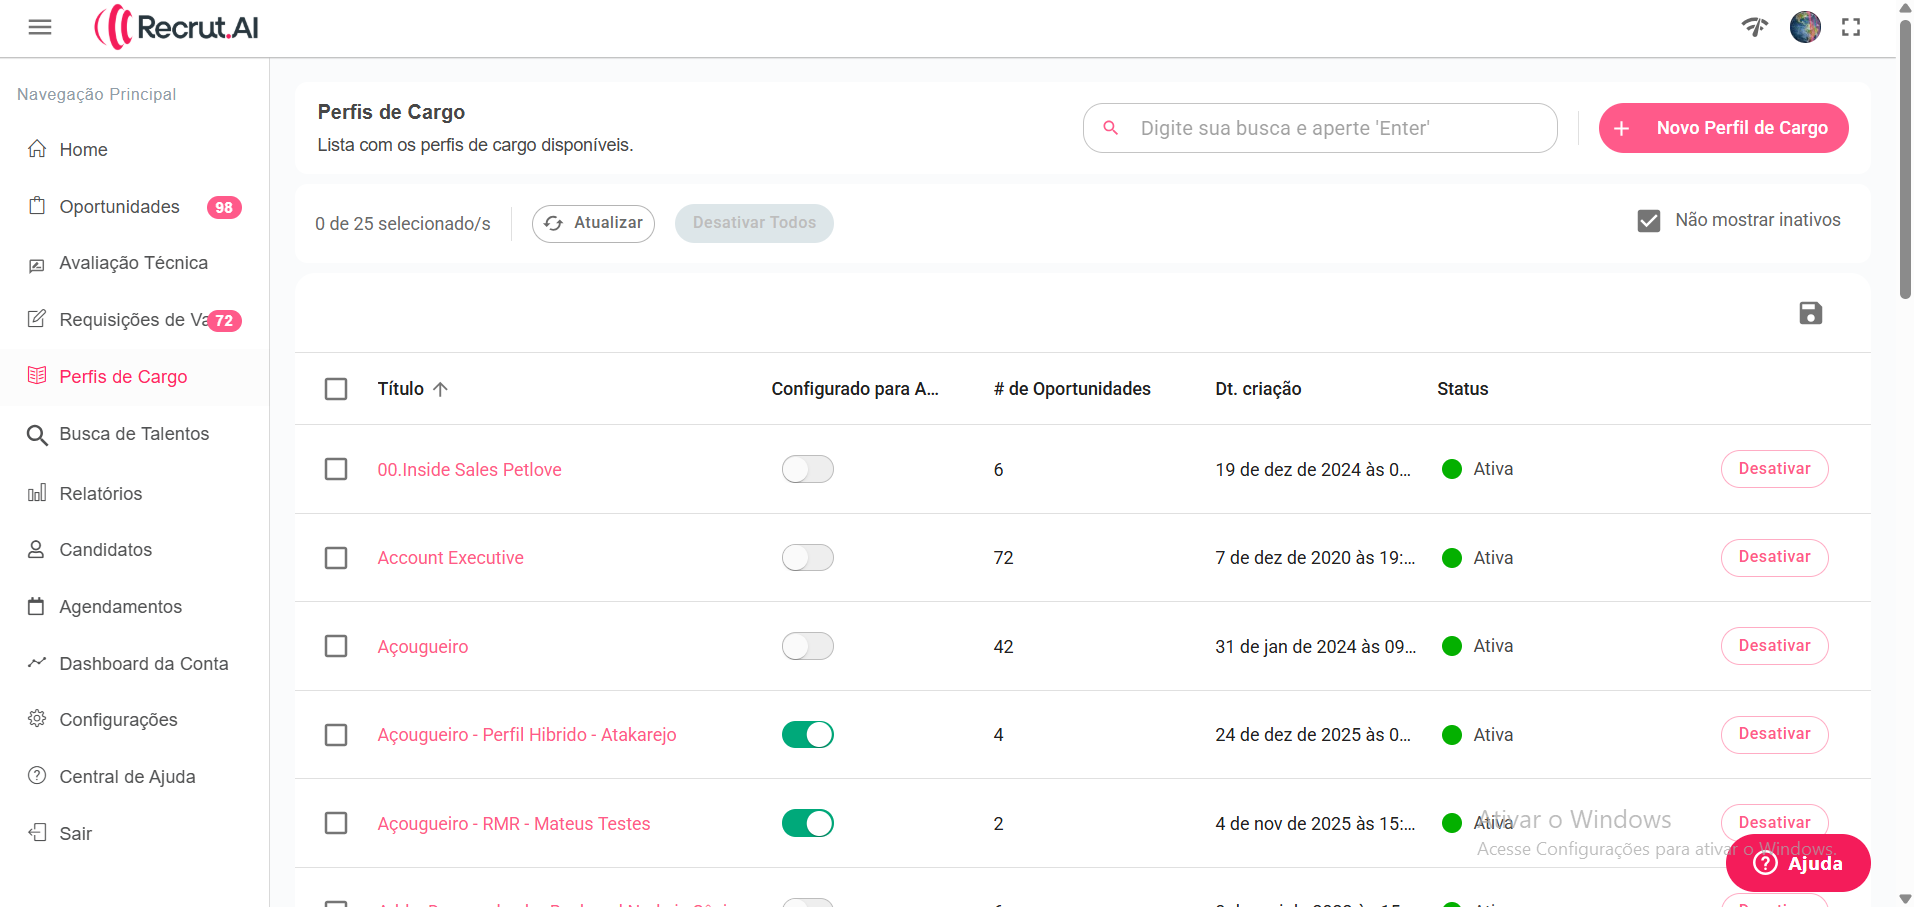Uncheck Não mostrar inativos
The image size is (1914, 907).
coord(1648,220)
